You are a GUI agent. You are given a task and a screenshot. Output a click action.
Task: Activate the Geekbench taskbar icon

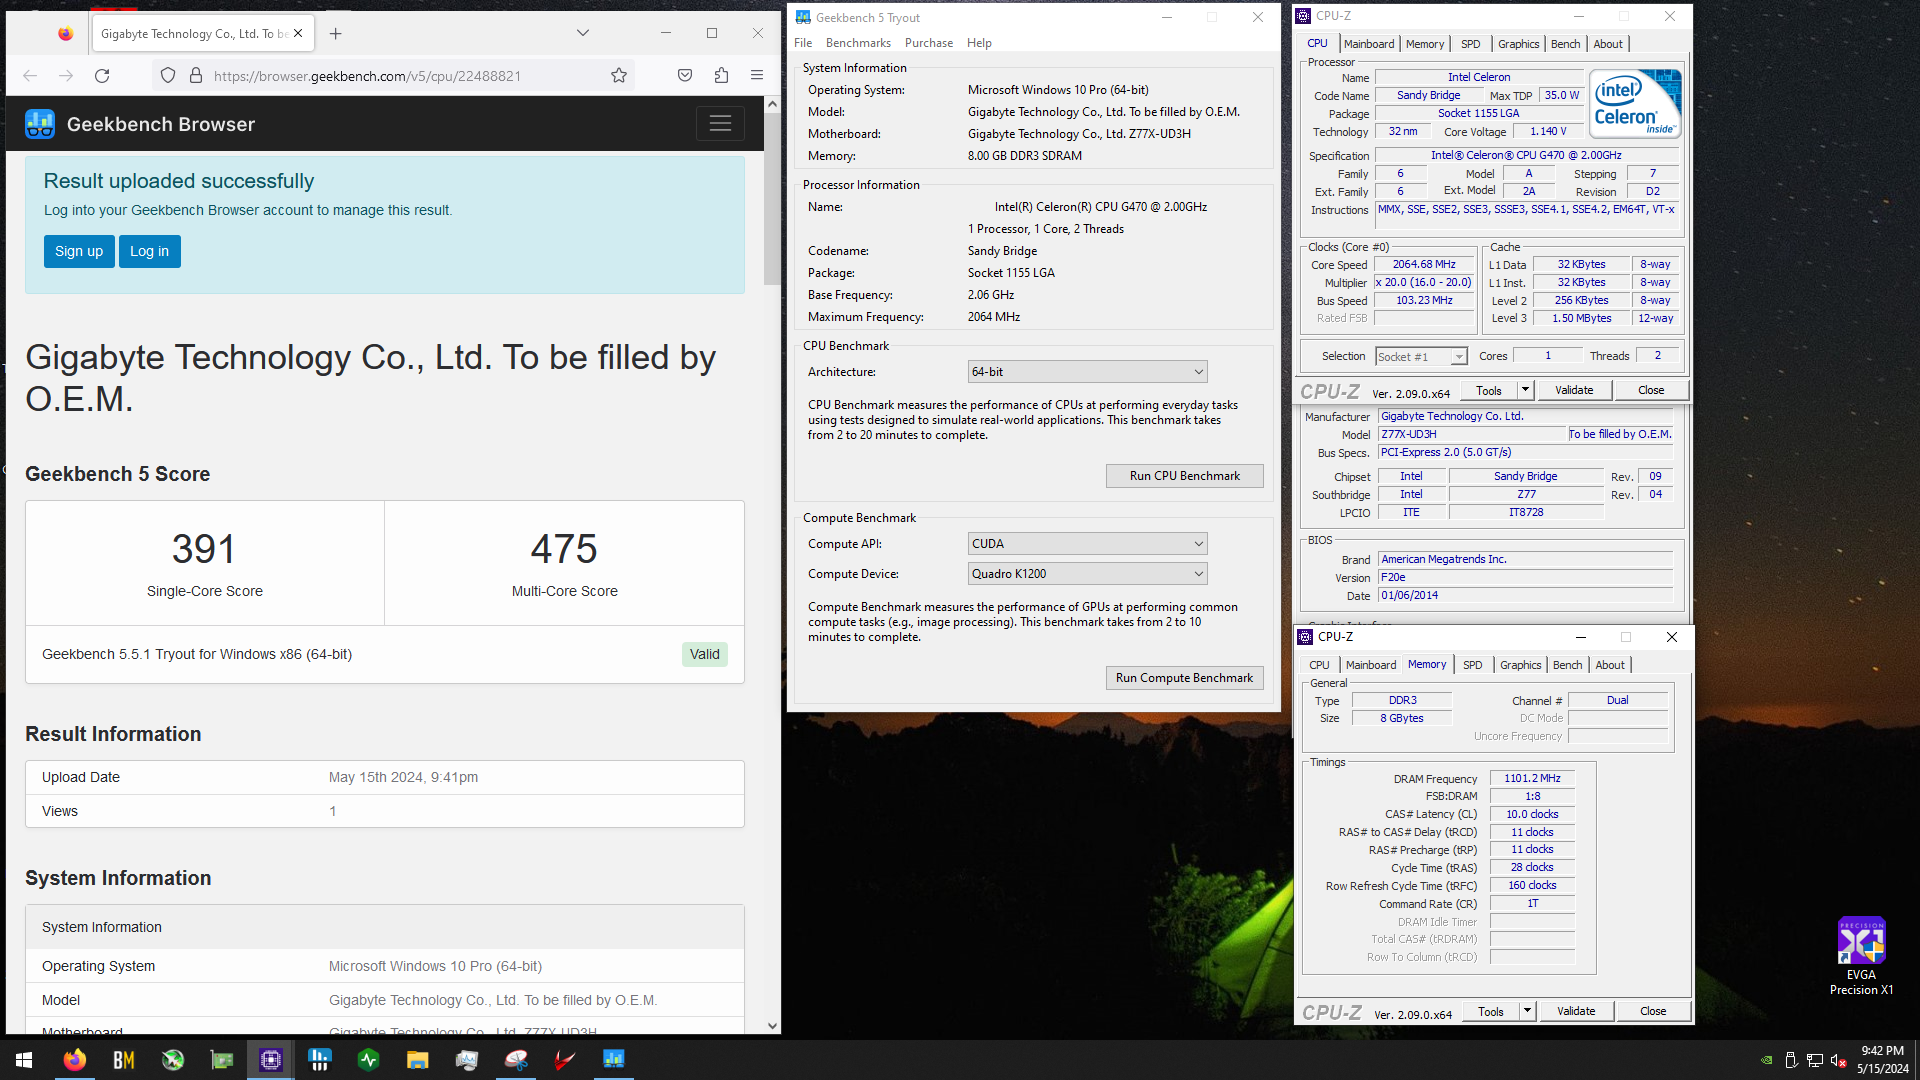pyautogui.click(x=614, y=1060)
